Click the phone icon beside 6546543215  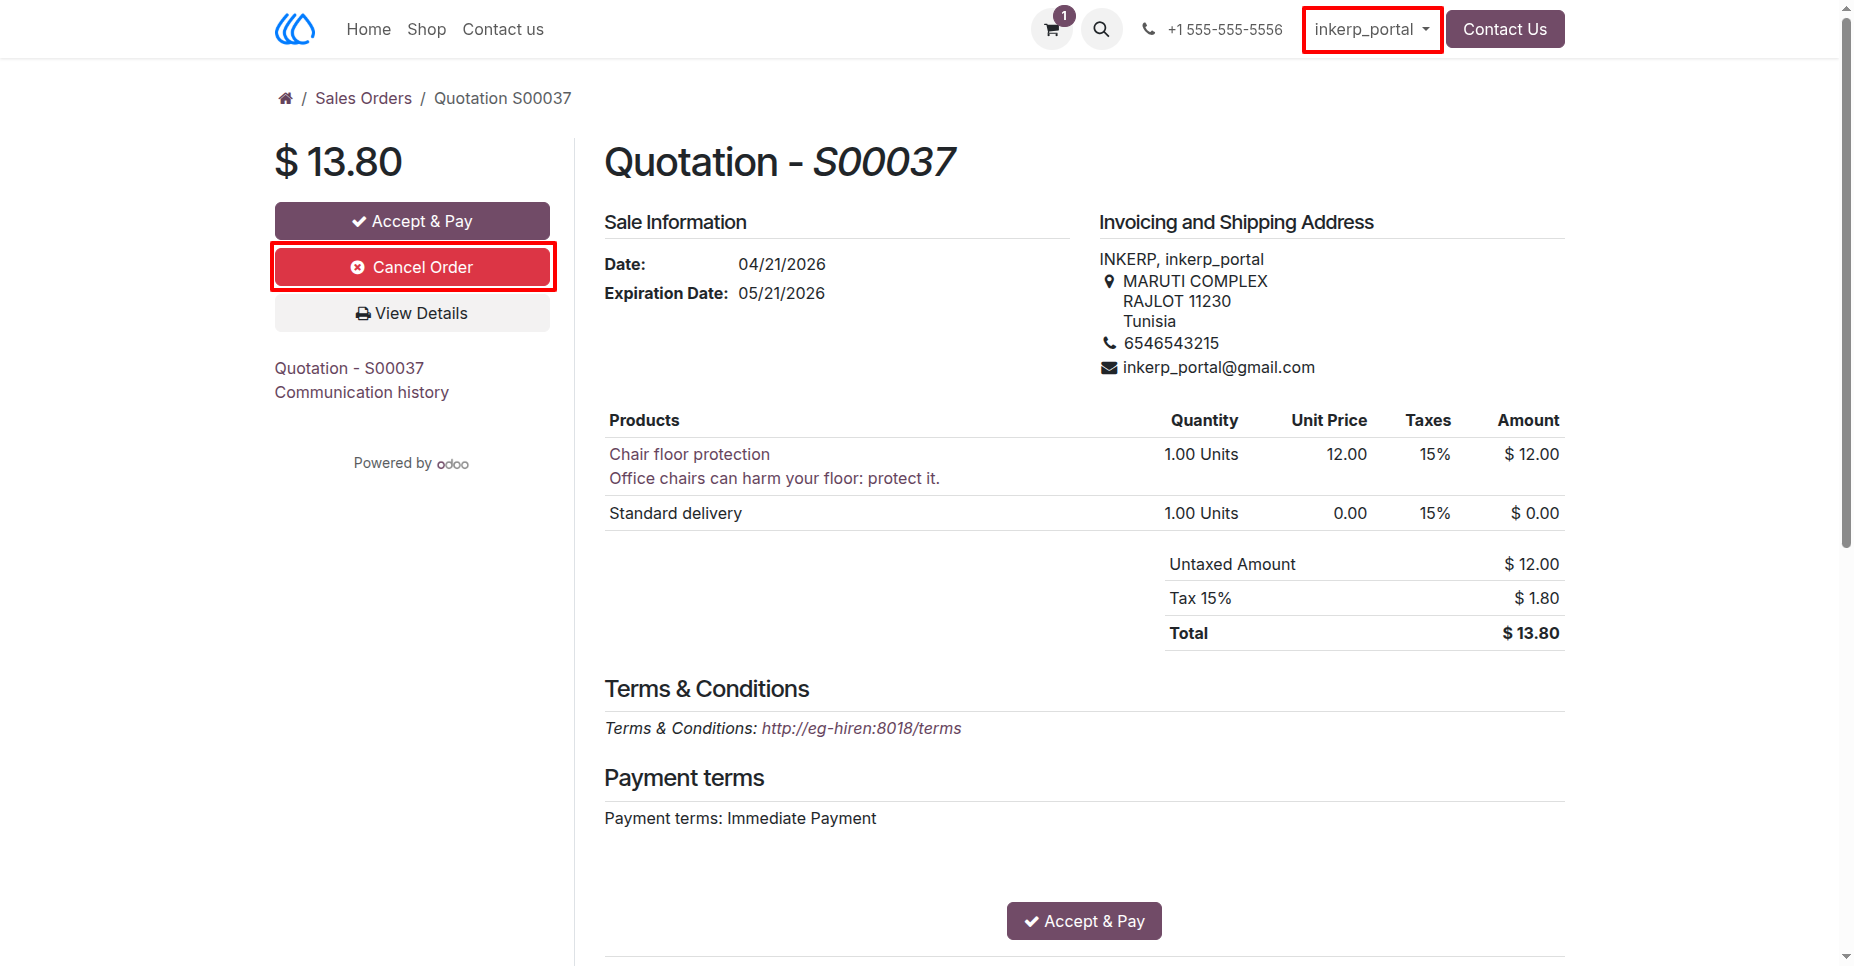point(1109,343)
